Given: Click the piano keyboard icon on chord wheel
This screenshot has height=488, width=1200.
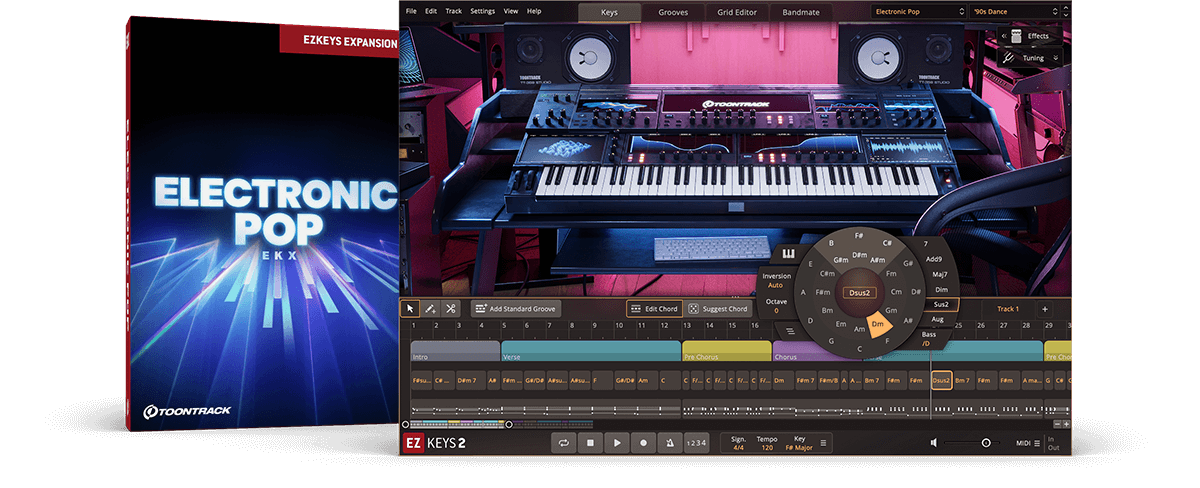Looking at the screenshot, I should (788, 253).
